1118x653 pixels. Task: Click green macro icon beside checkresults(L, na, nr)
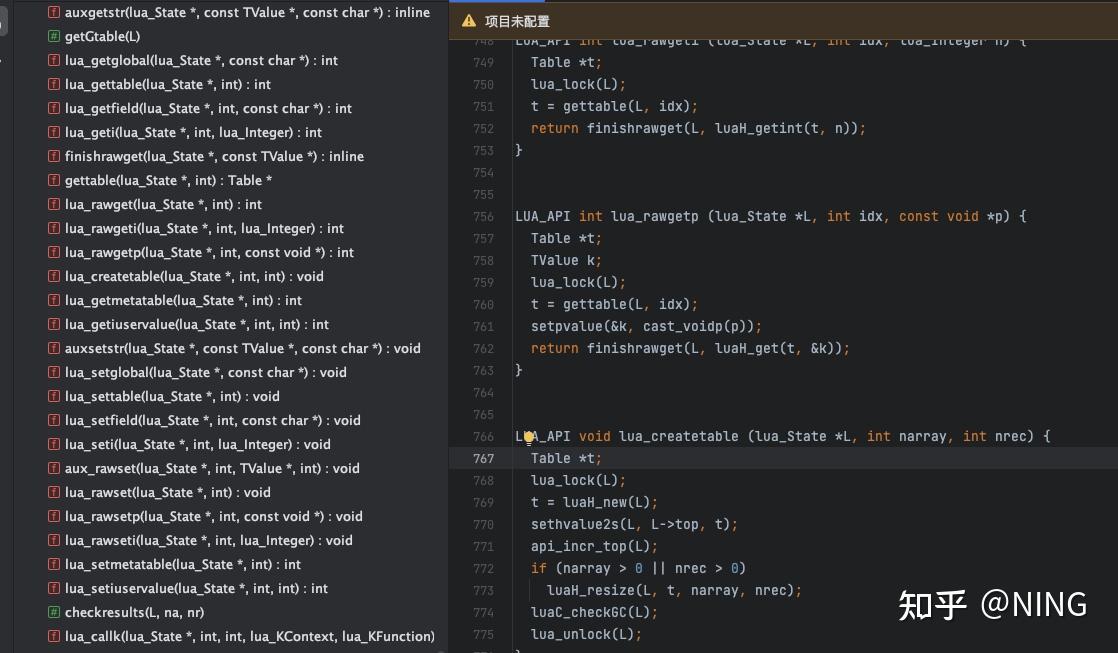coord(53,612)
